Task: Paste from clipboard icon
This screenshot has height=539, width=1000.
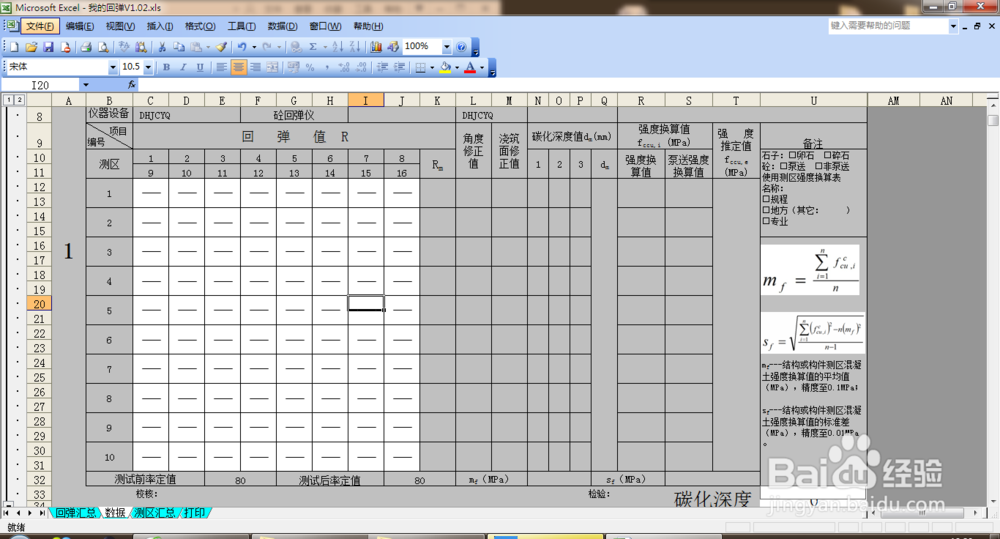Action: coord(196,47)
